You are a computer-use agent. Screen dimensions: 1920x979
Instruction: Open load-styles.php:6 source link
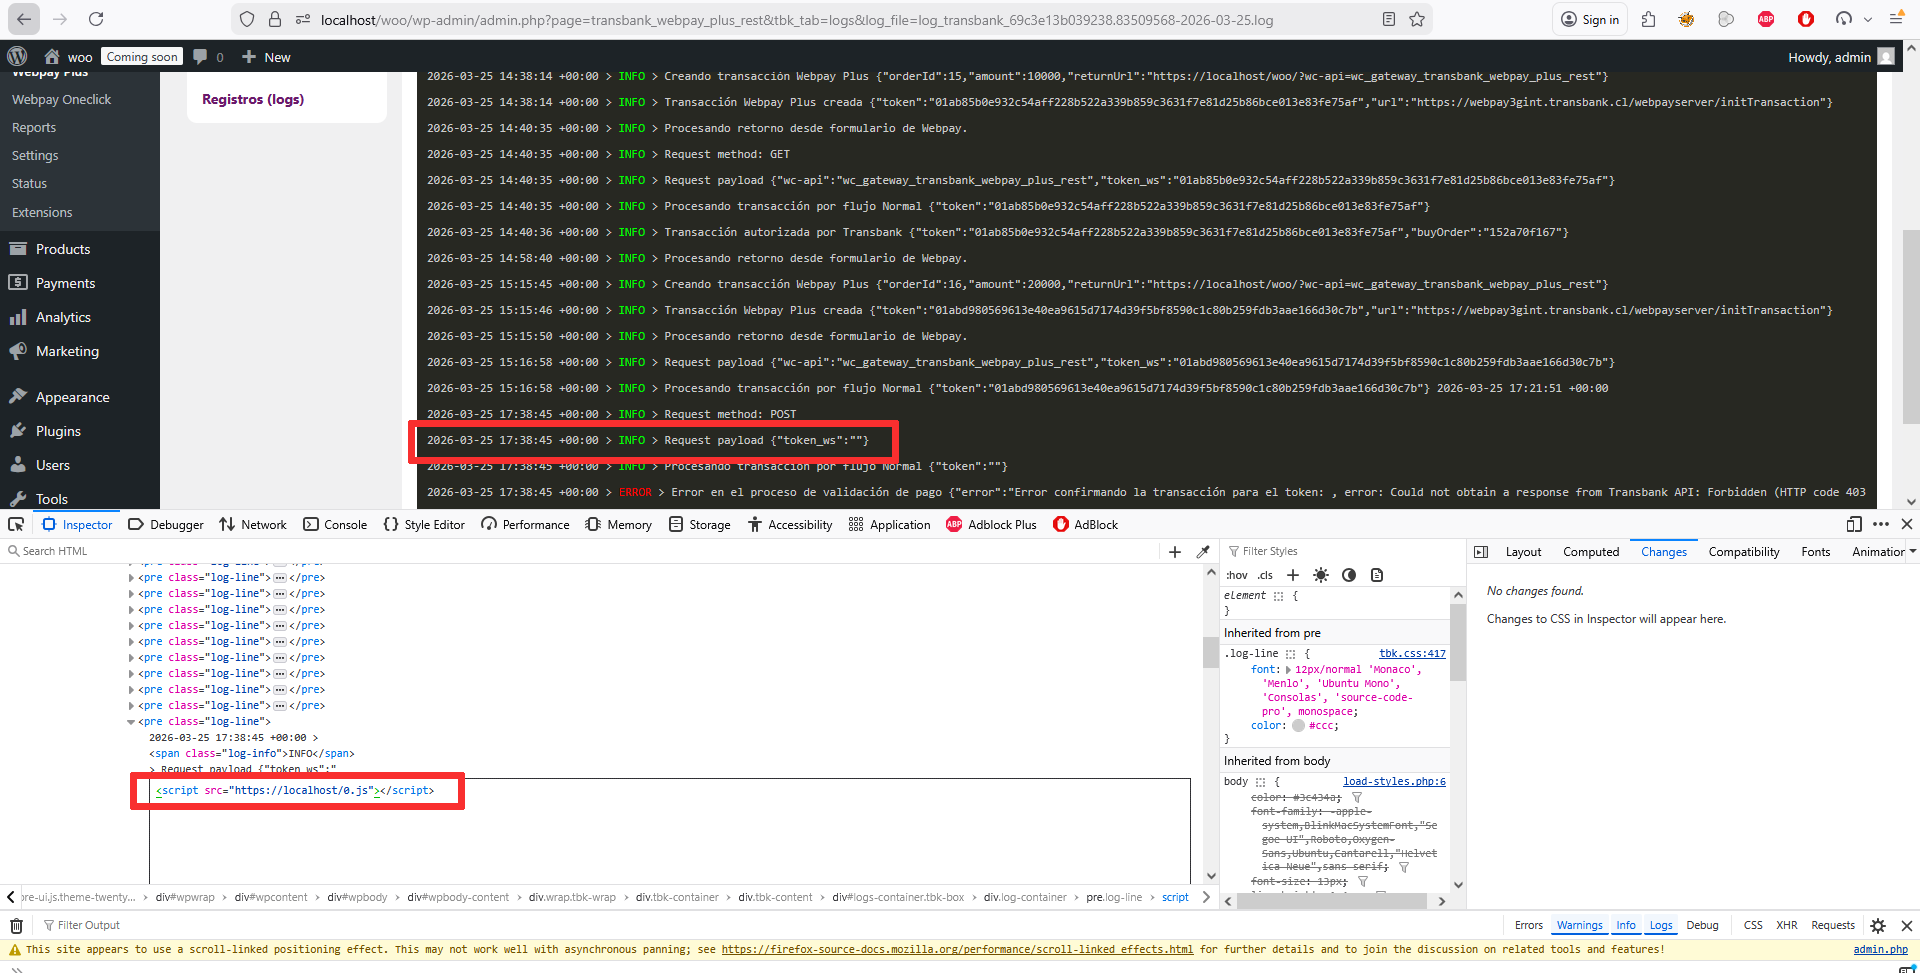[x=1394, y=782]
